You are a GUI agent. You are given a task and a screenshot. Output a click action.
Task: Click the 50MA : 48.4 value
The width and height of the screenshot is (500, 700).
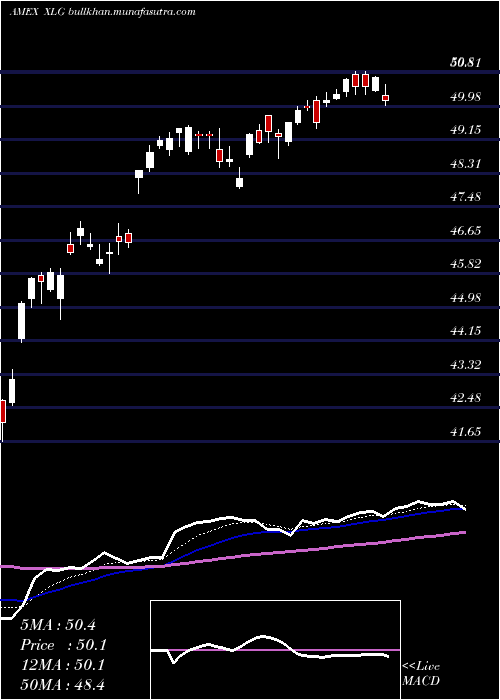click(x=62, y=685)
